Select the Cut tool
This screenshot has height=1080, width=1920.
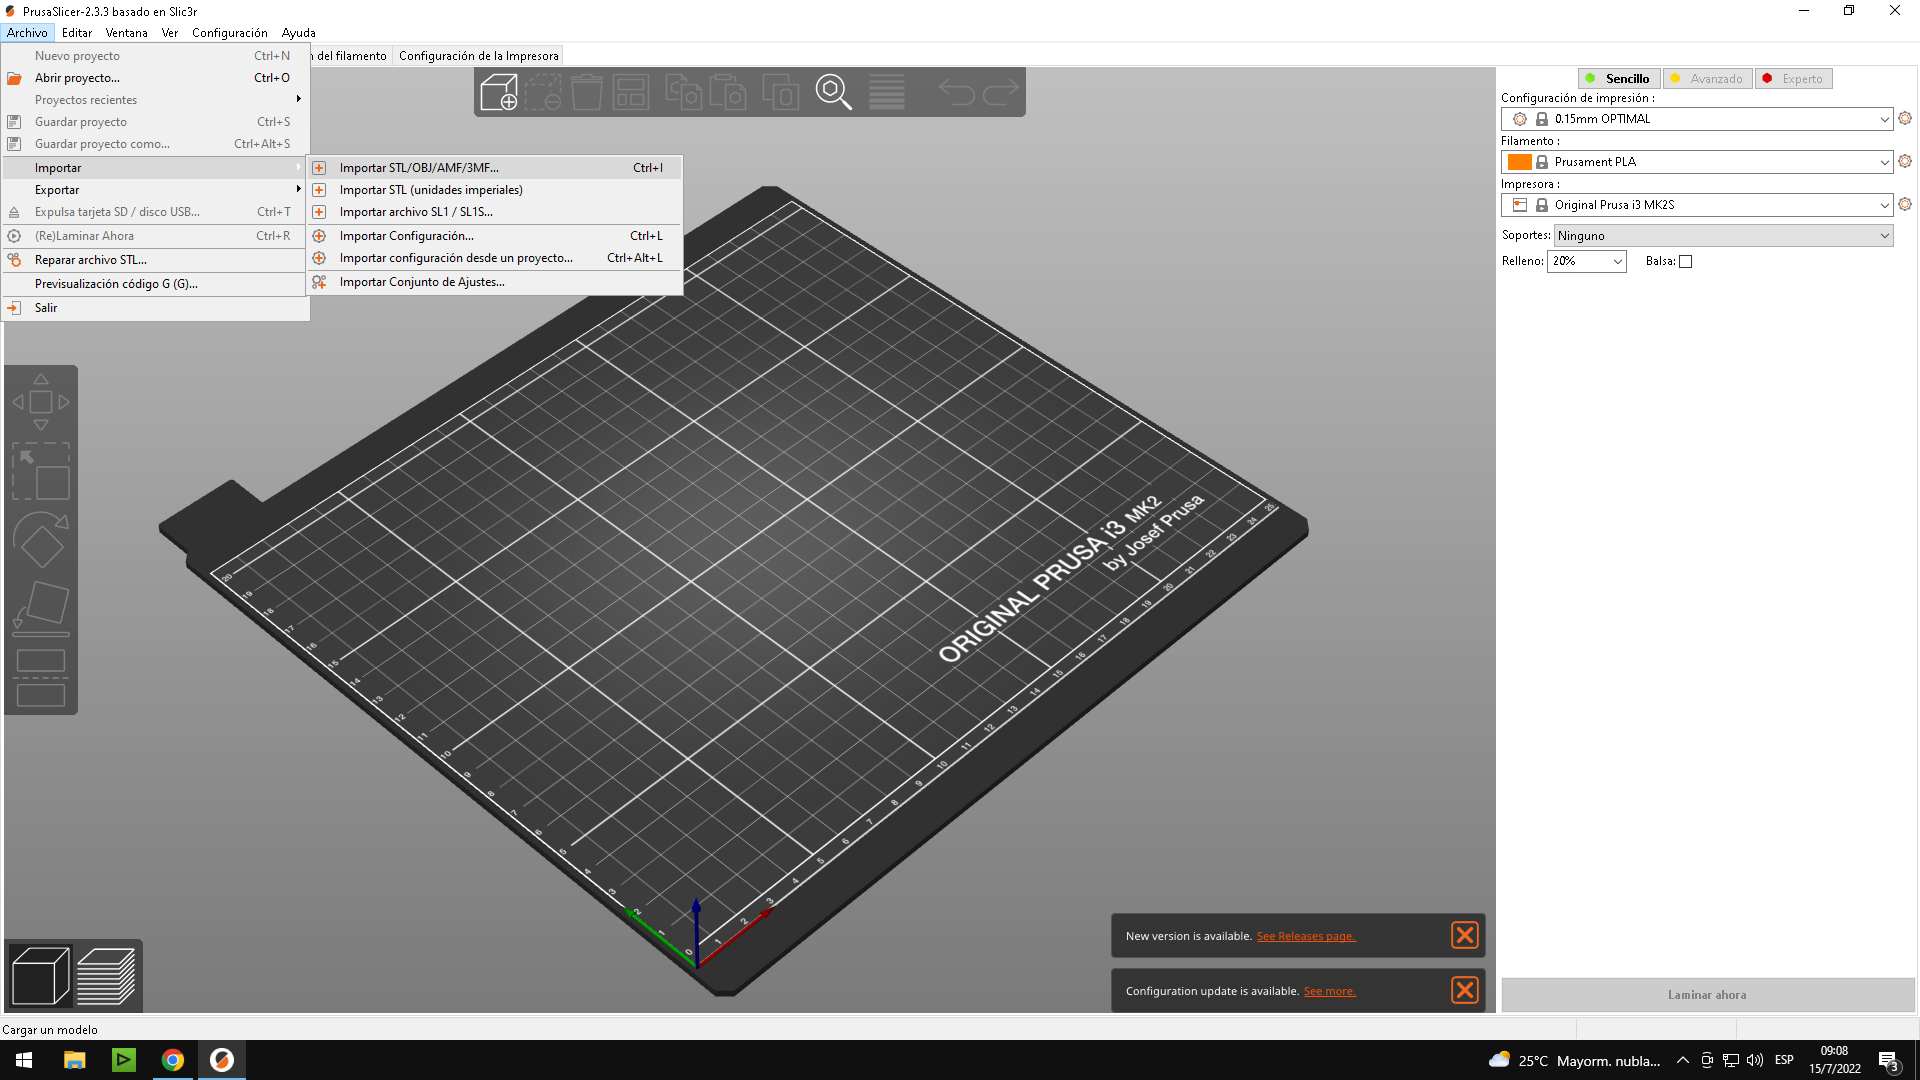41,678
